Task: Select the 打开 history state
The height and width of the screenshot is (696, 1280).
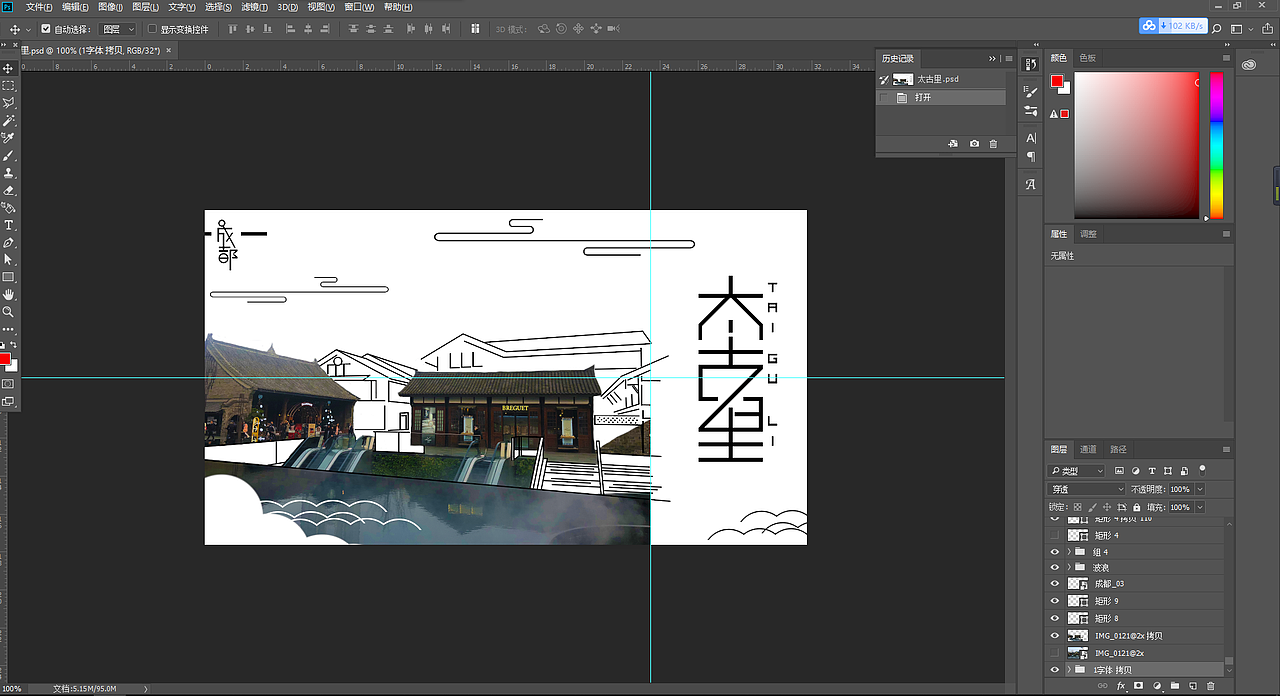Action: (941, 98)
